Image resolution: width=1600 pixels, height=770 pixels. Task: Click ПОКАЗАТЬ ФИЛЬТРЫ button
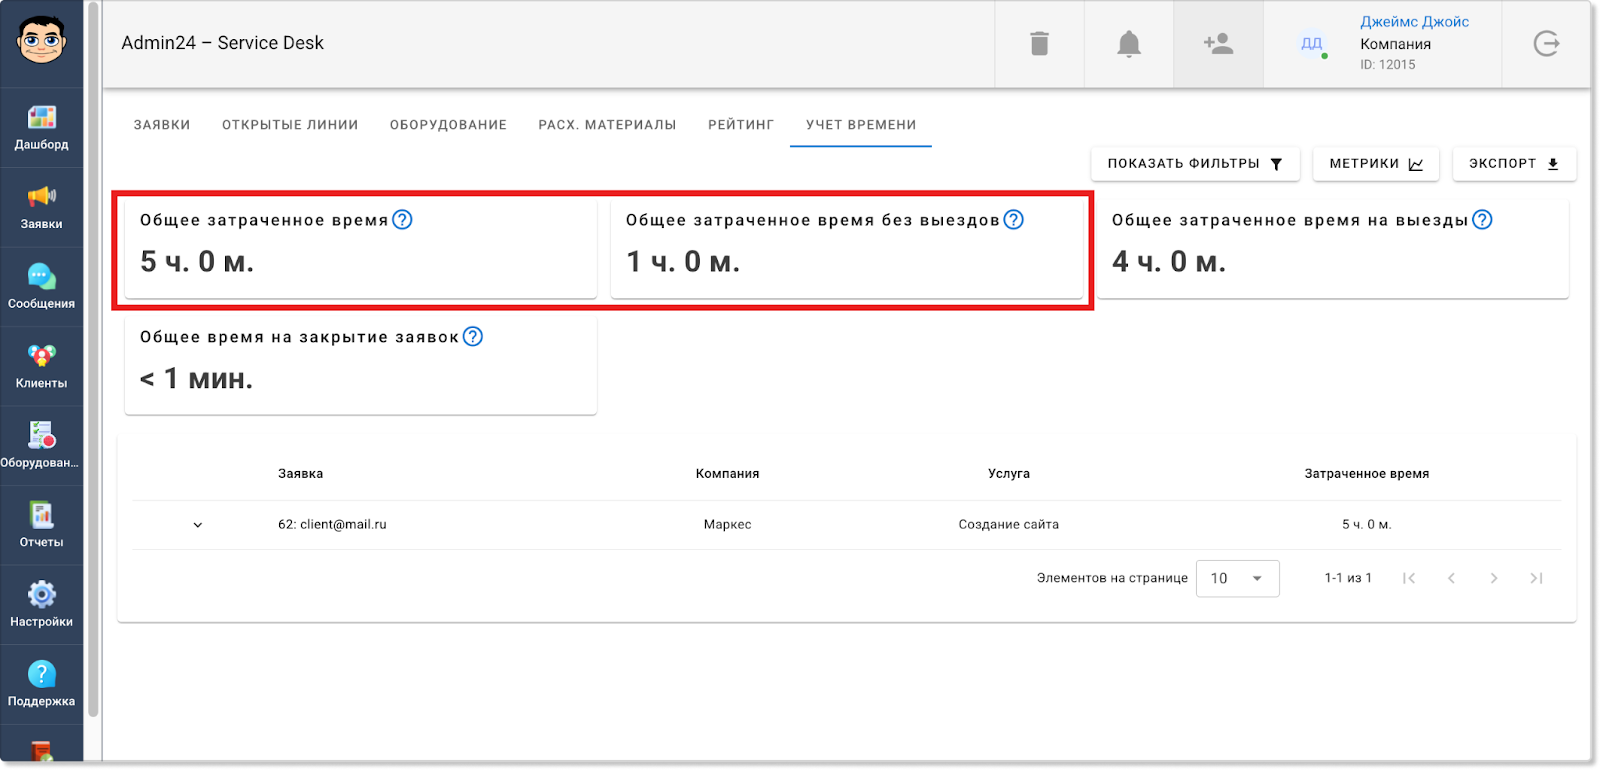pos(1195,164)
